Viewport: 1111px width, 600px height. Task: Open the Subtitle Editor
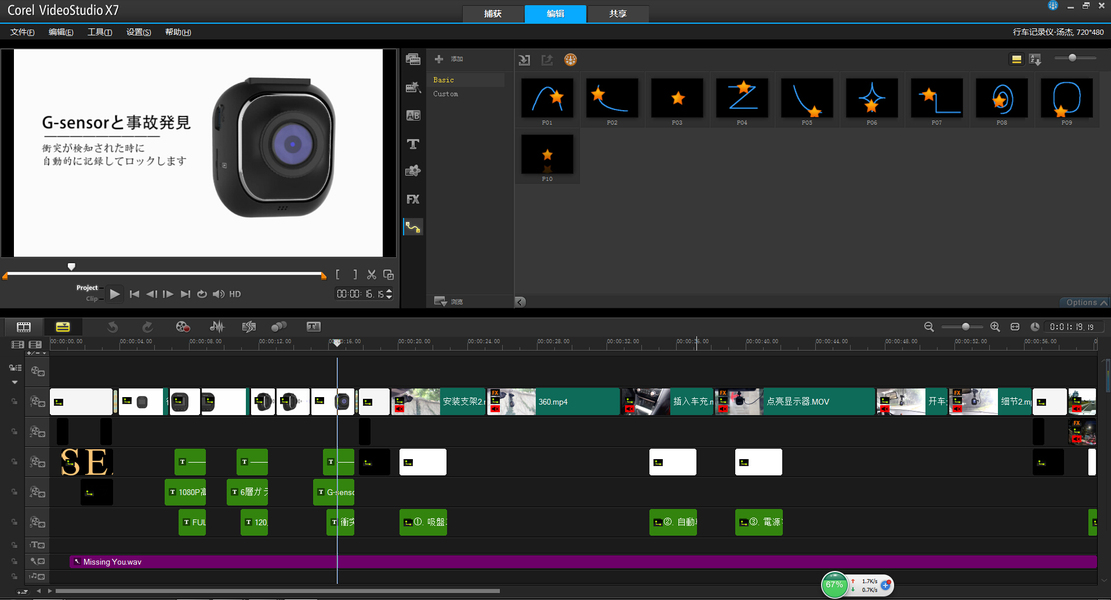tap(314, 327)
